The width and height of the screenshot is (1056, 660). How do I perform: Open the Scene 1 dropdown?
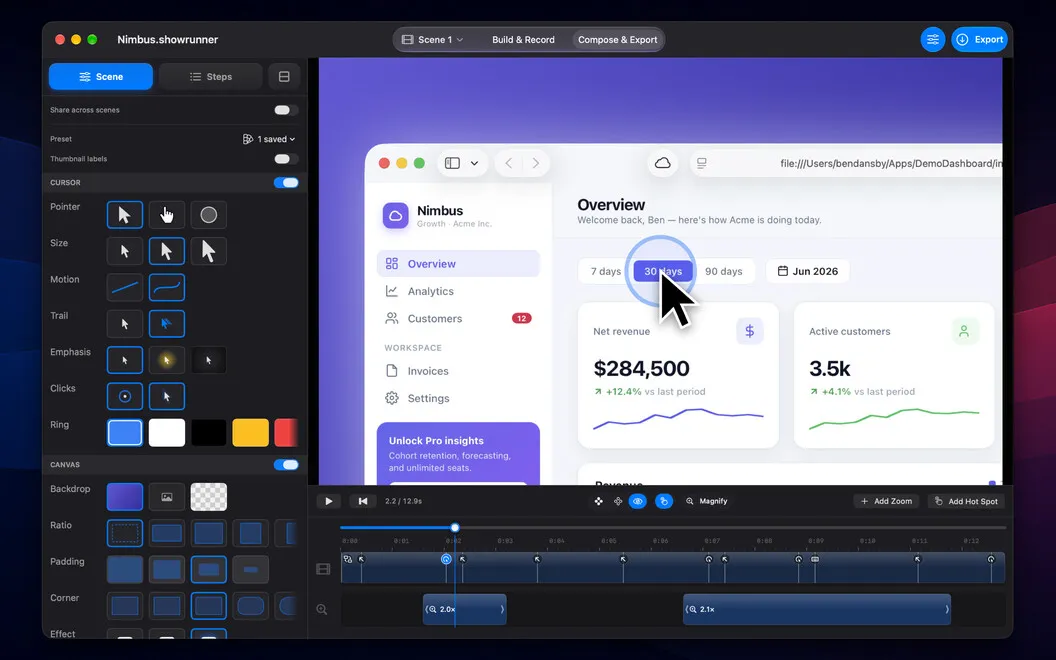pyautogui.click(x=433, y=40)
